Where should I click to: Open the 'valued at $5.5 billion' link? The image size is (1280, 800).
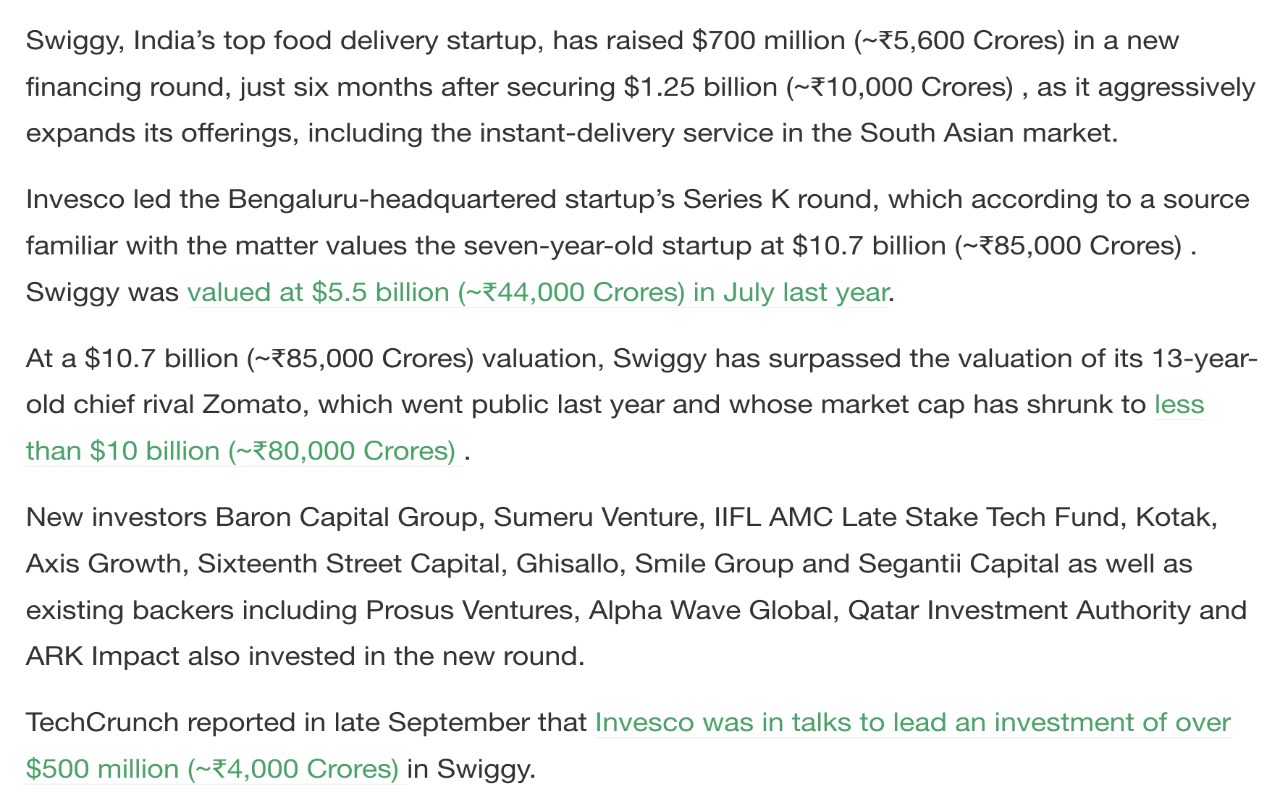(x=537, y=292)
